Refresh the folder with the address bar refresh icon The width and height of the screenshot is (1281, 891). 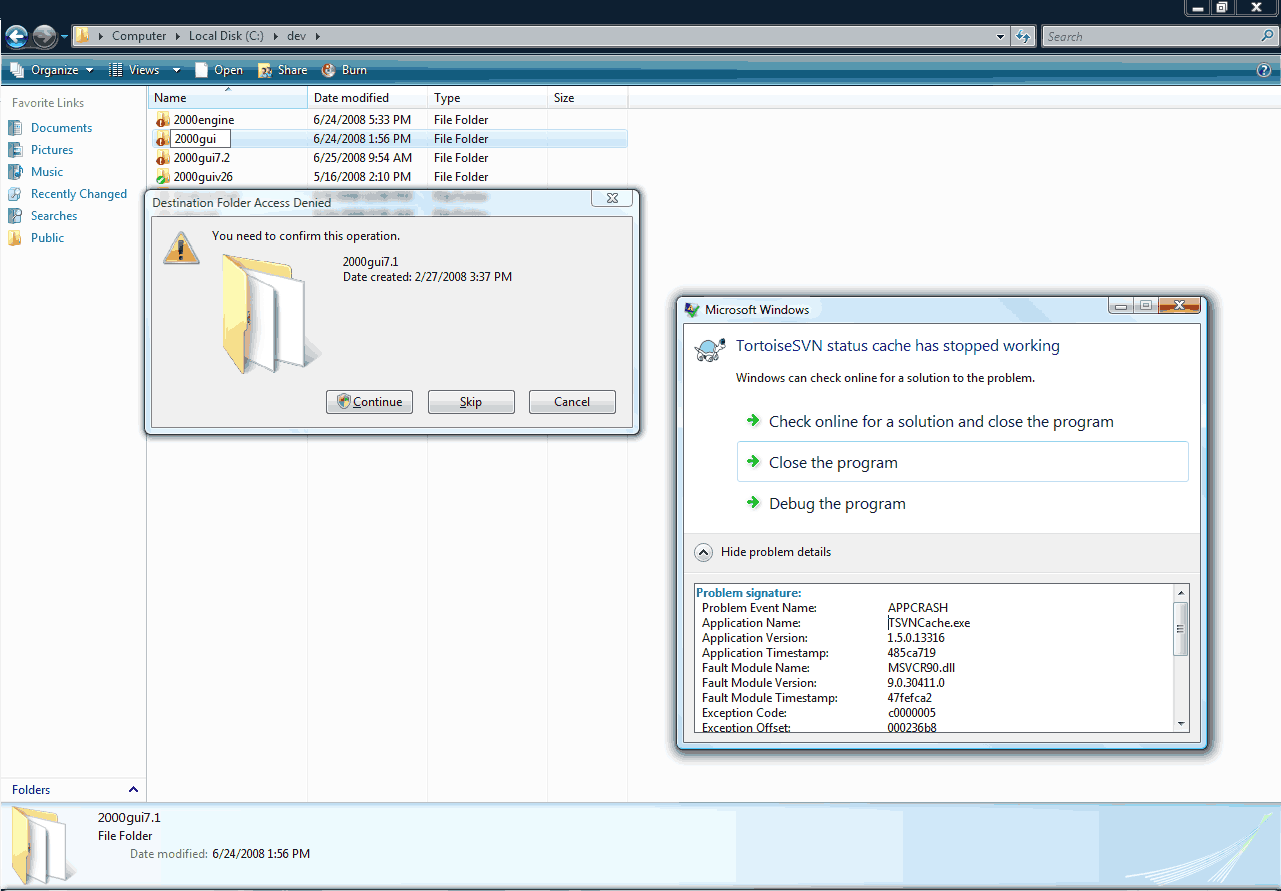1023,37
